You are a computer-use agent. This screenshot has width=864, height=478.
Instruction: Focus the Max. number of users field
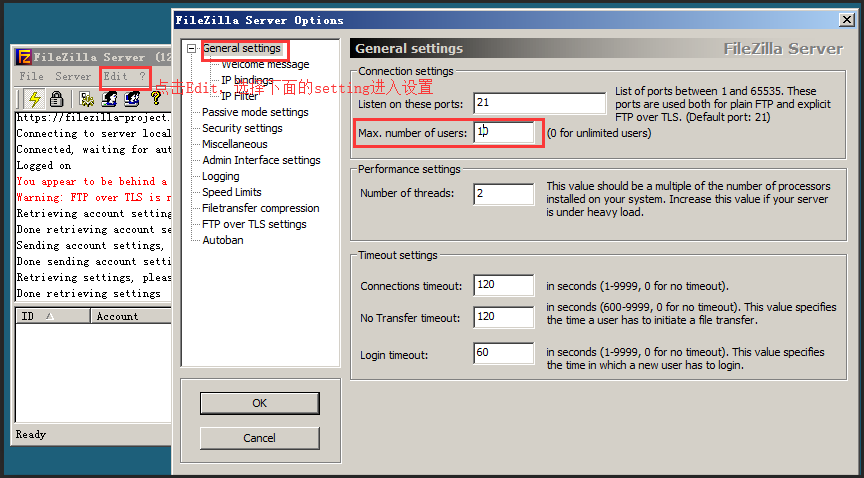(x=504, y=132)
